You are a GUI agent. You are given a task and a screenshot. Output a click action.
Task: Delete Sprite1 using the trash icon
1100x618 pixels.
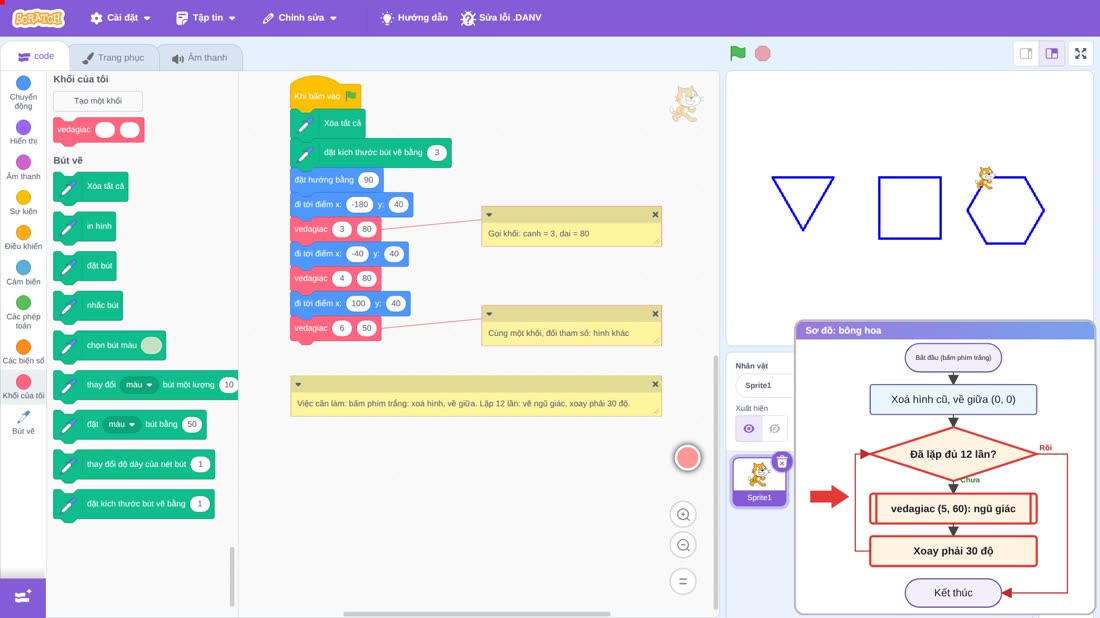782,462
